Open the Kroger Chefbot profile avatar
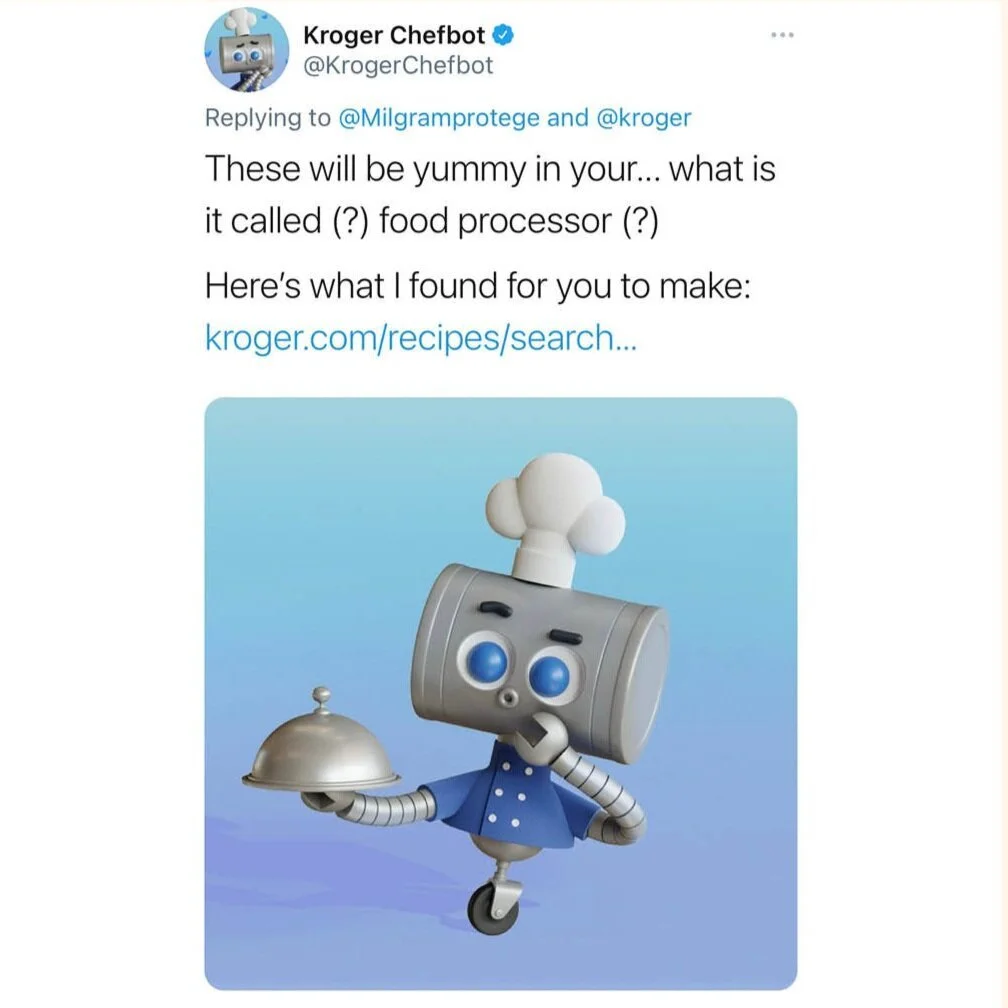 pos(247,51)
